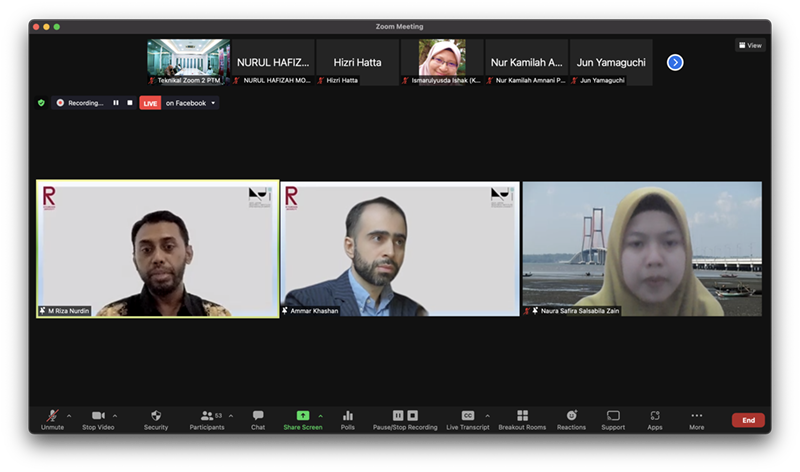Open the Security options

(x=156, y=417)
